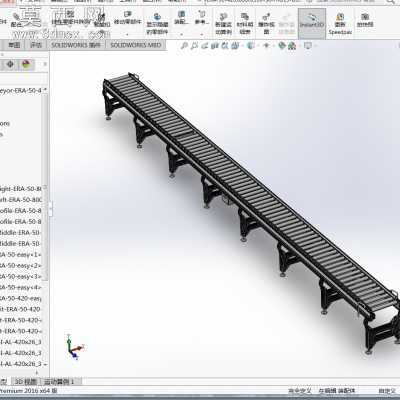Expand Reference Geometry dropdown arrow
Viewport: 400px width, 400px height.
tap(202, 34)
